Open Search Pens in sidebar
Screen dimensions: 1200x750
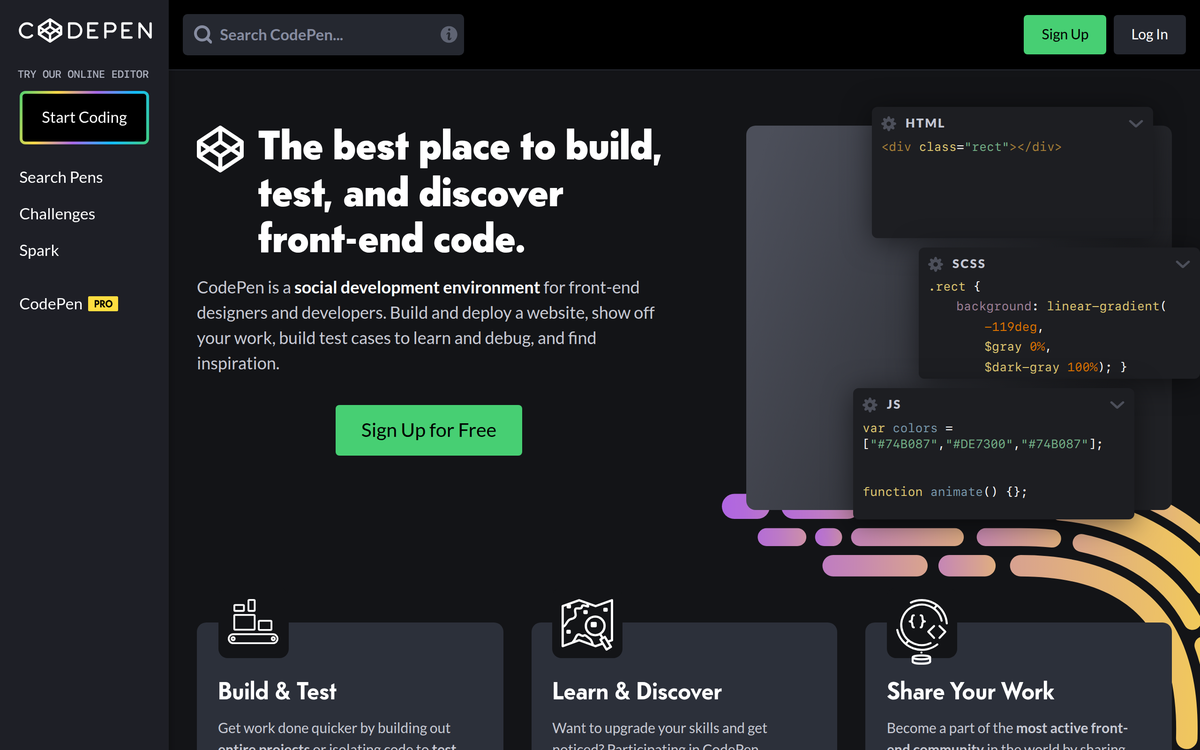(x=61, y=177)
